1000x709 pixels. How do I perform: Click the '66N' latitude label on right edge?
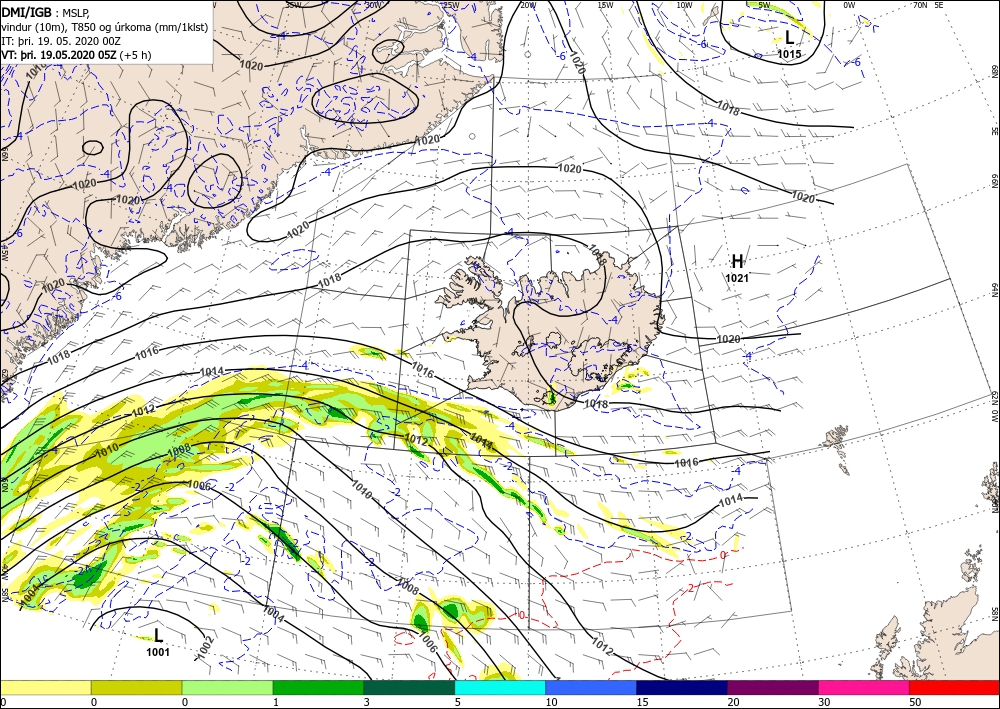994,182
